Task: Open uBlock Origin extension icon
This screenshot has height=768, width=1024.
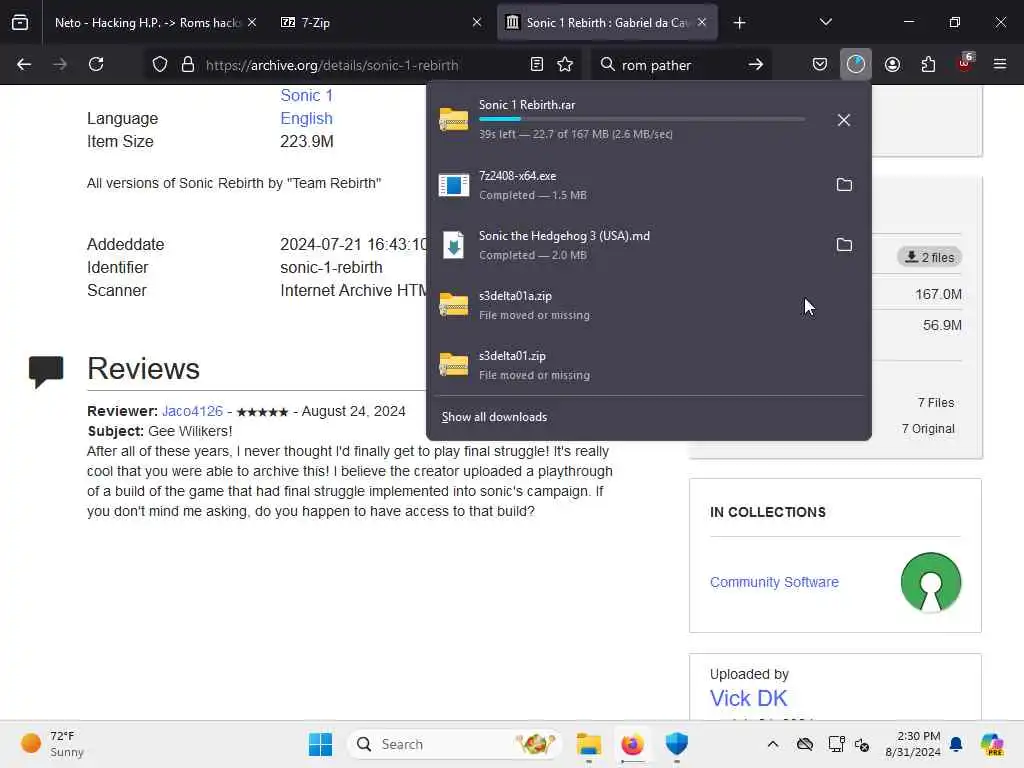Action: coord(965,63)
